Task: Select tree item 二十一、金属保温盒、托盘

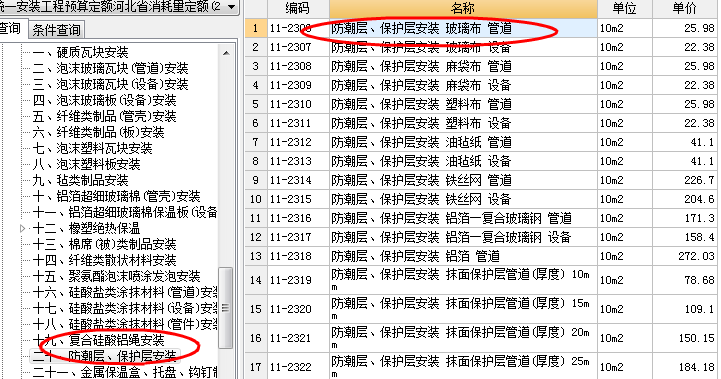Action: click(125, 372)
